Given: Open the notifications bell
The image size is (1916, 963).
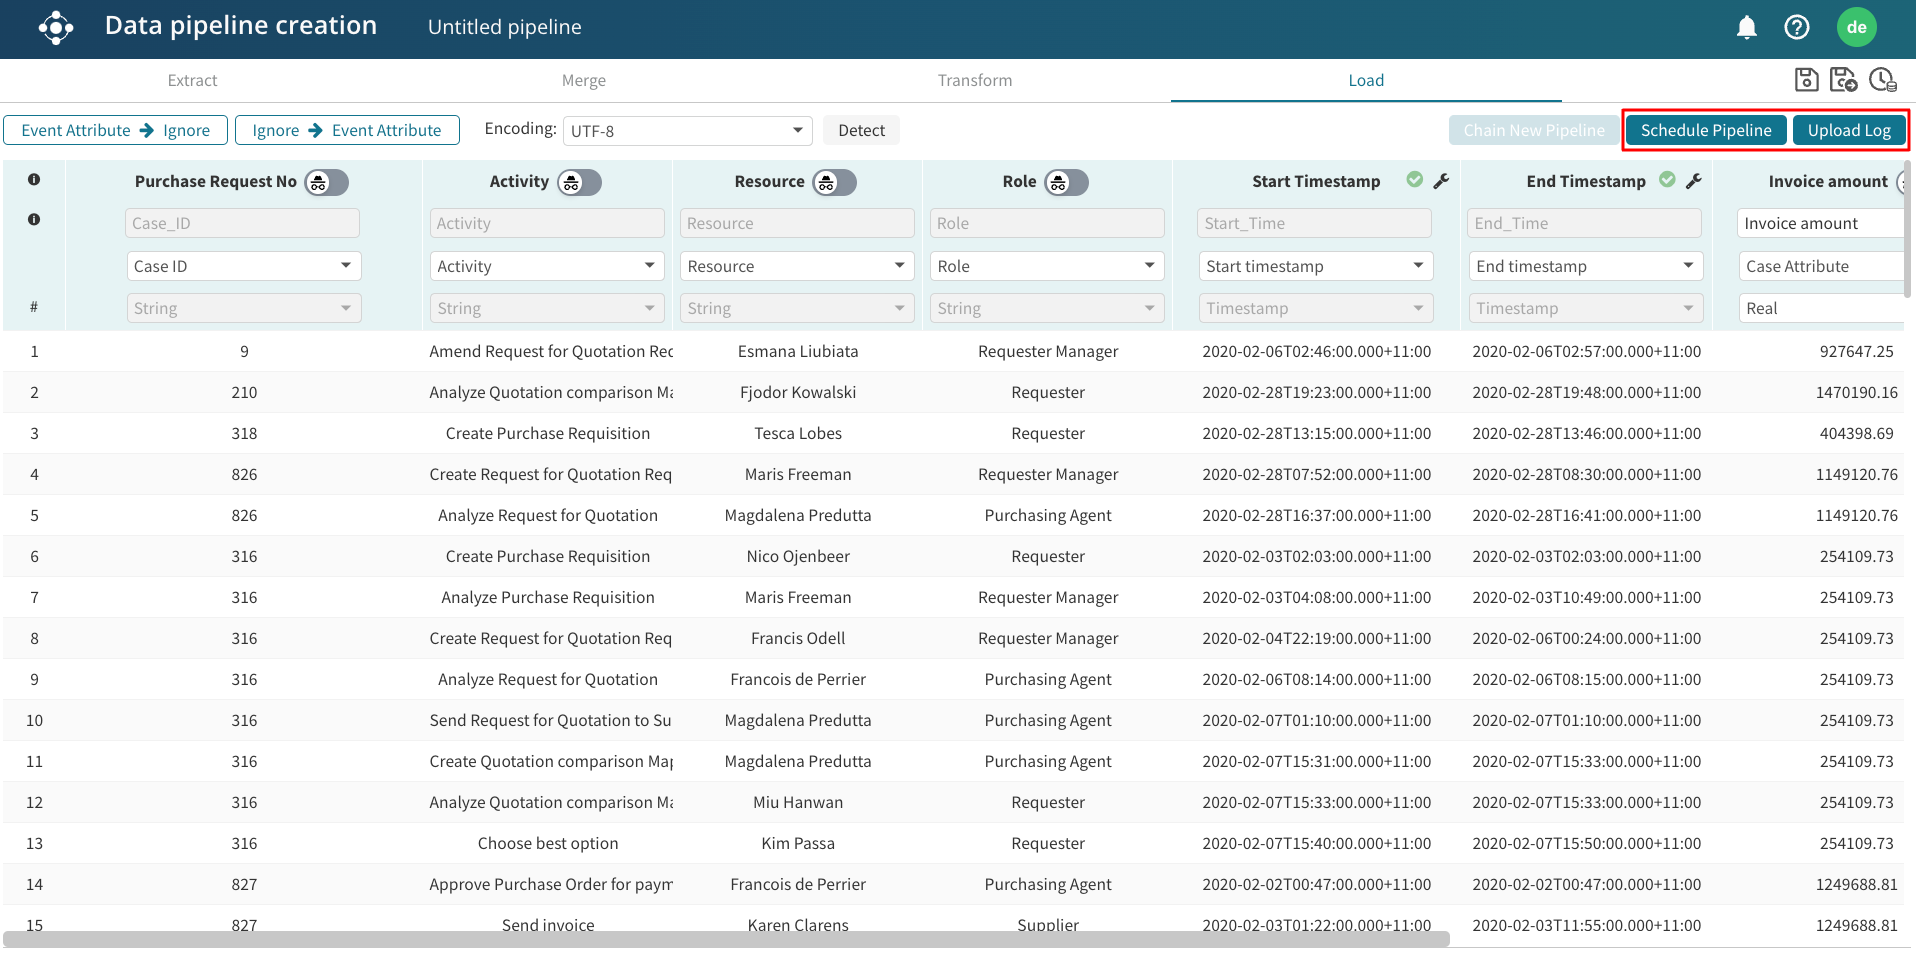Looking at the screenshot, I should [1746, 27].
